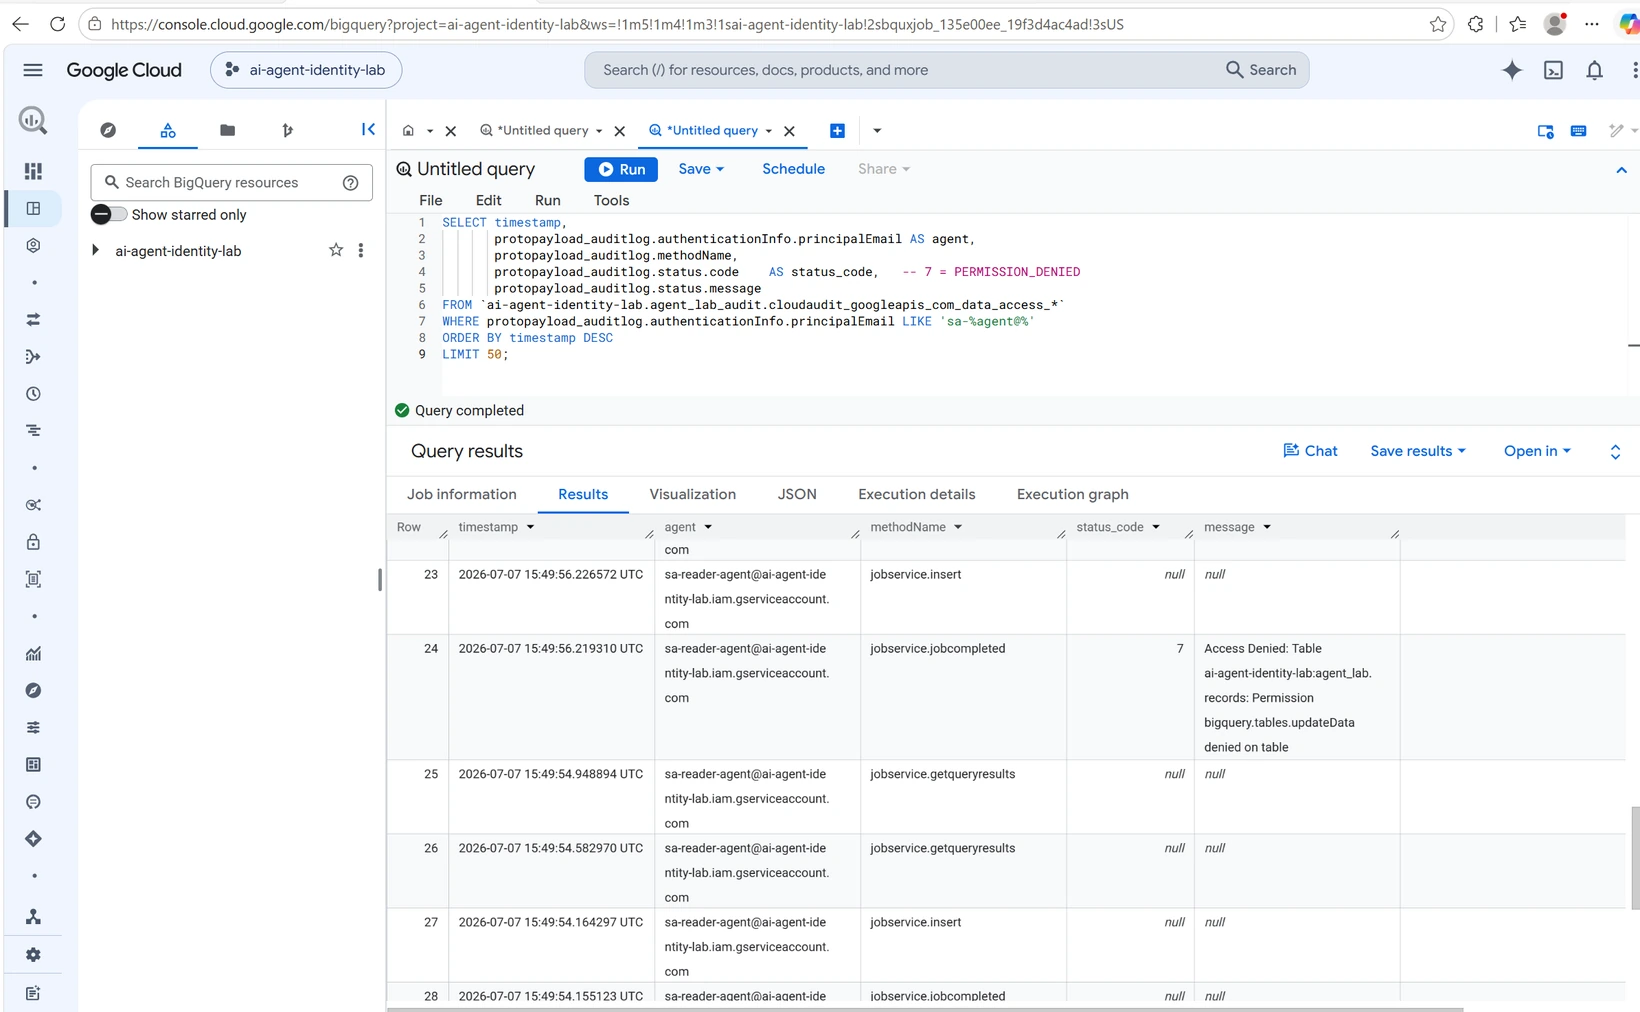Click the results horizontal scrollbar
Screen dimensions: 1640x1012
tap(925, 1009)
